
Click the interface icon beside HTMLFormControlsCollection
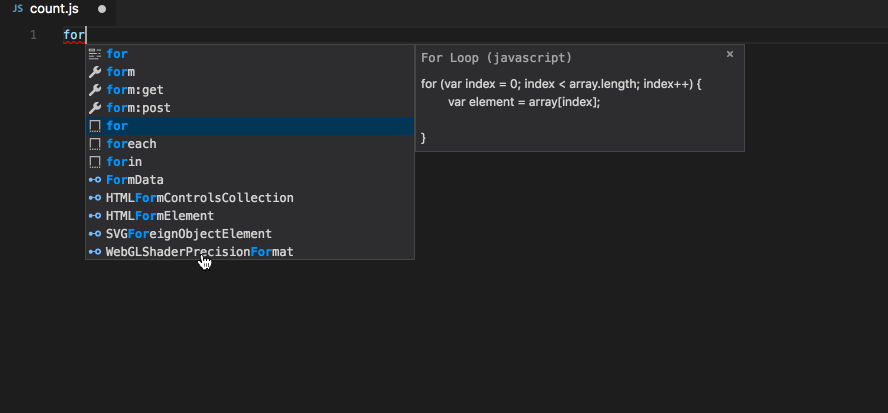coord(95,198)
